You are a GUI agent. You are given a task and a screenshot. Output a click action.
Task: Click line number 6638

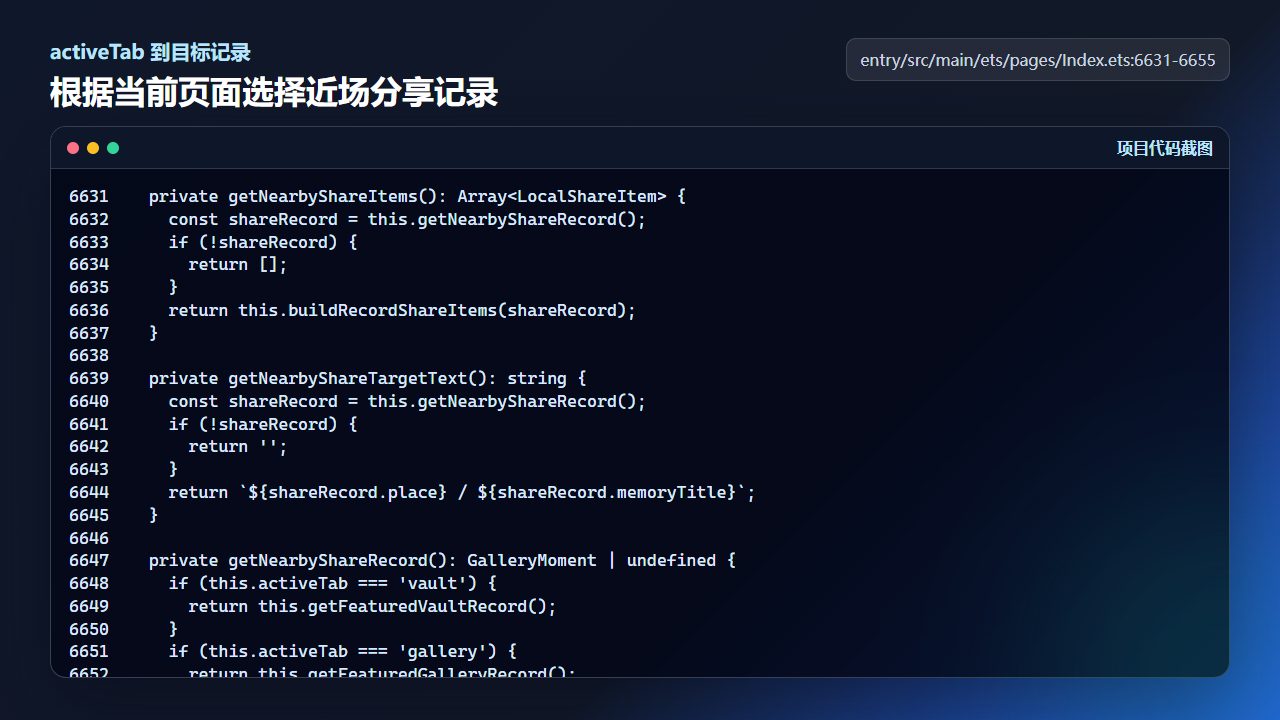click(89, 356)
